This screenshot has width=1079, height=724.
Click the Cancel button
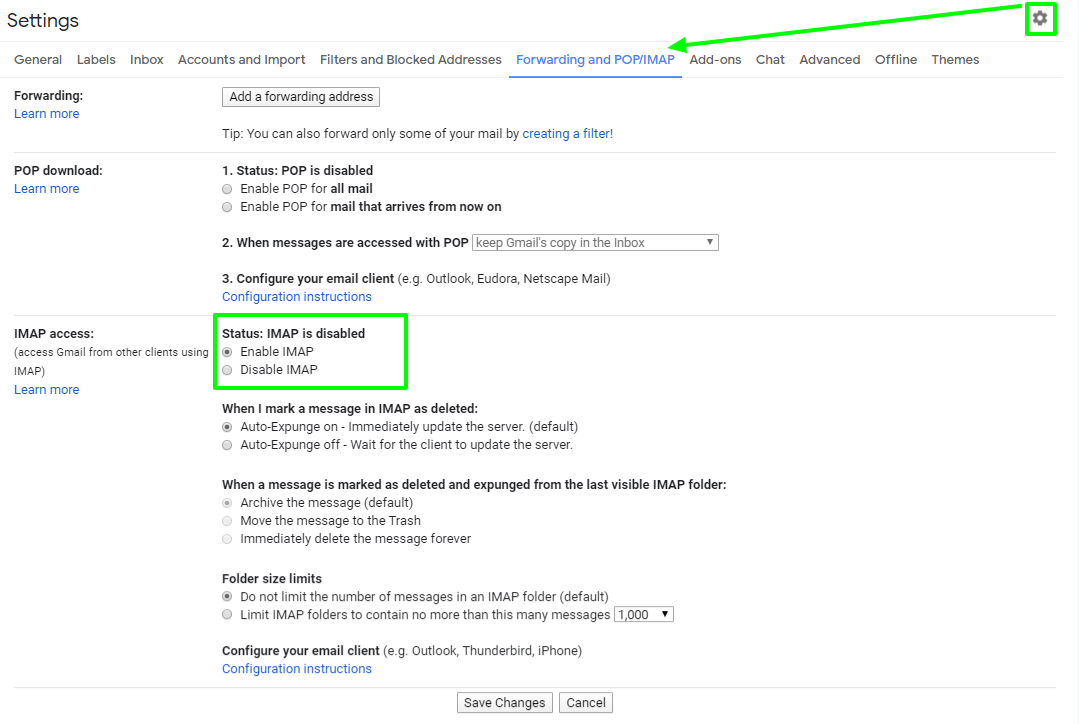(x=586, y=703)
